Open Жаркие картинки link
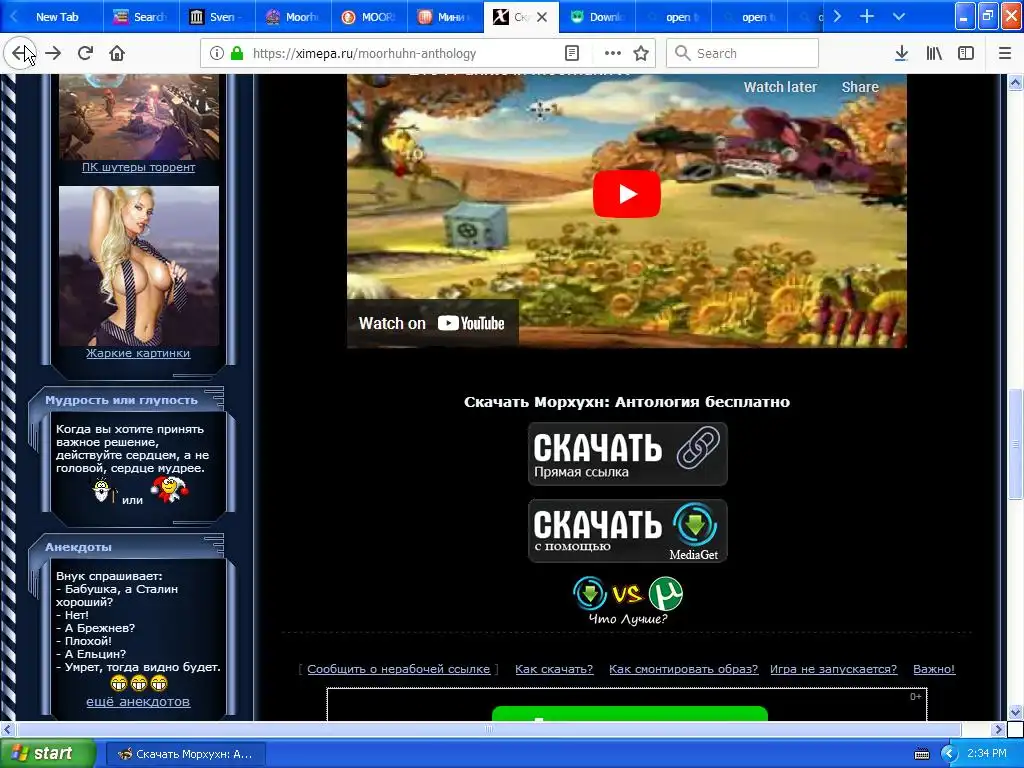Viewport: 1024px width, 768px height. pyautogui.click(x=138, y=353)
